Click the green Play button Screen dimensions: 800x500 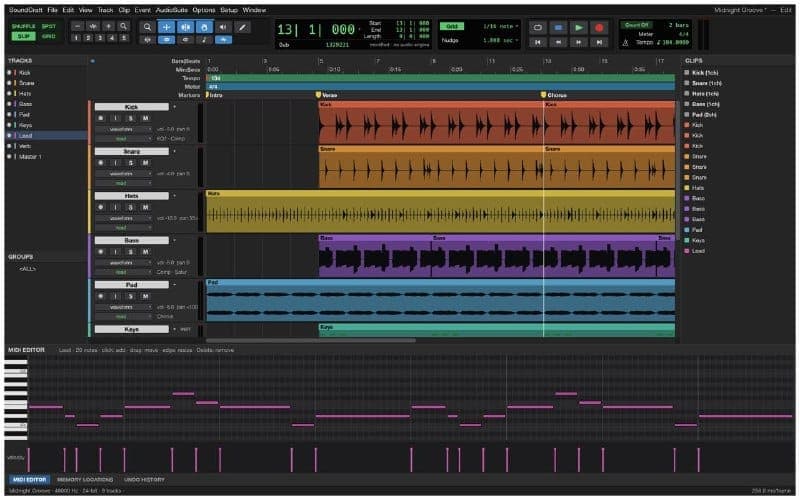[579, 28]
